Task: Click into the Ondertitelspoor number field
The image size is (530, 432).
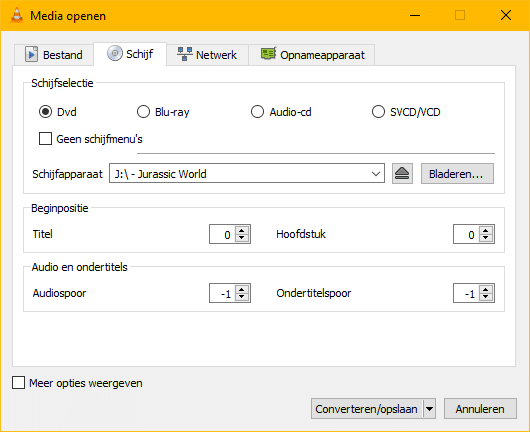Action: [466, 293]
